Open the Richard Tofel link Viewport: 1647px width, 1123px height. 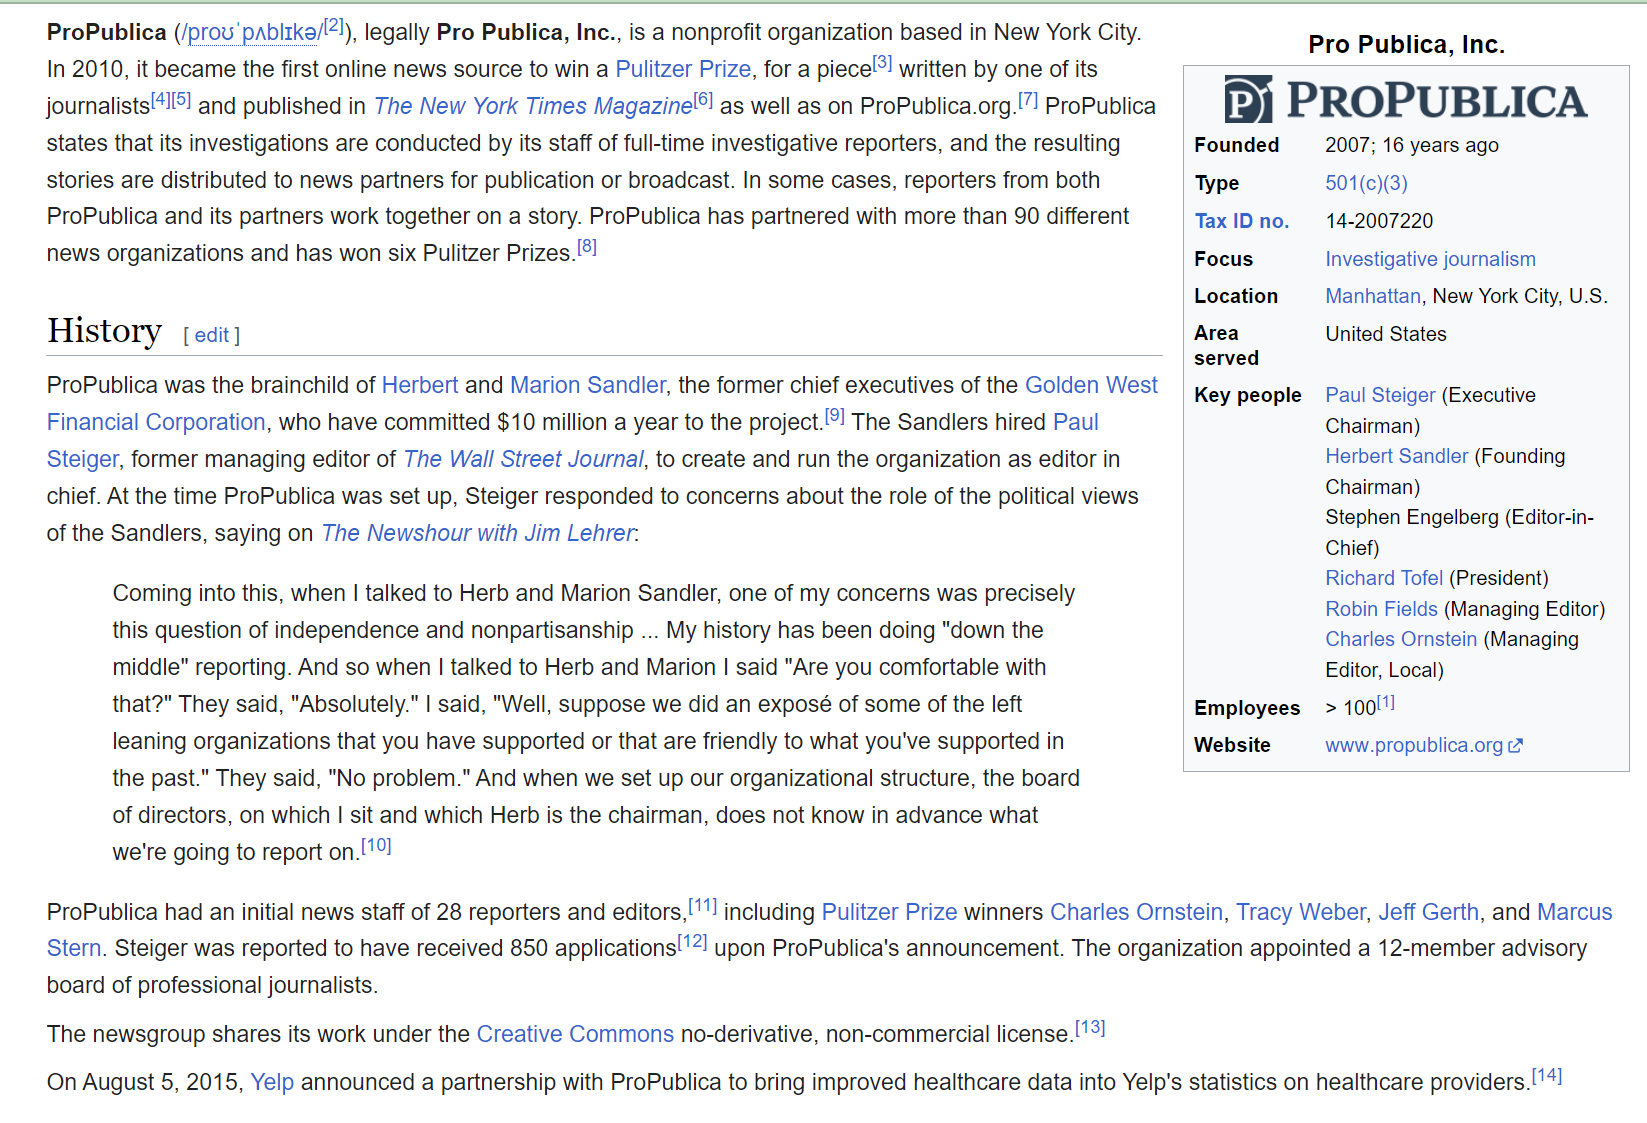(x=1384, y=578)
